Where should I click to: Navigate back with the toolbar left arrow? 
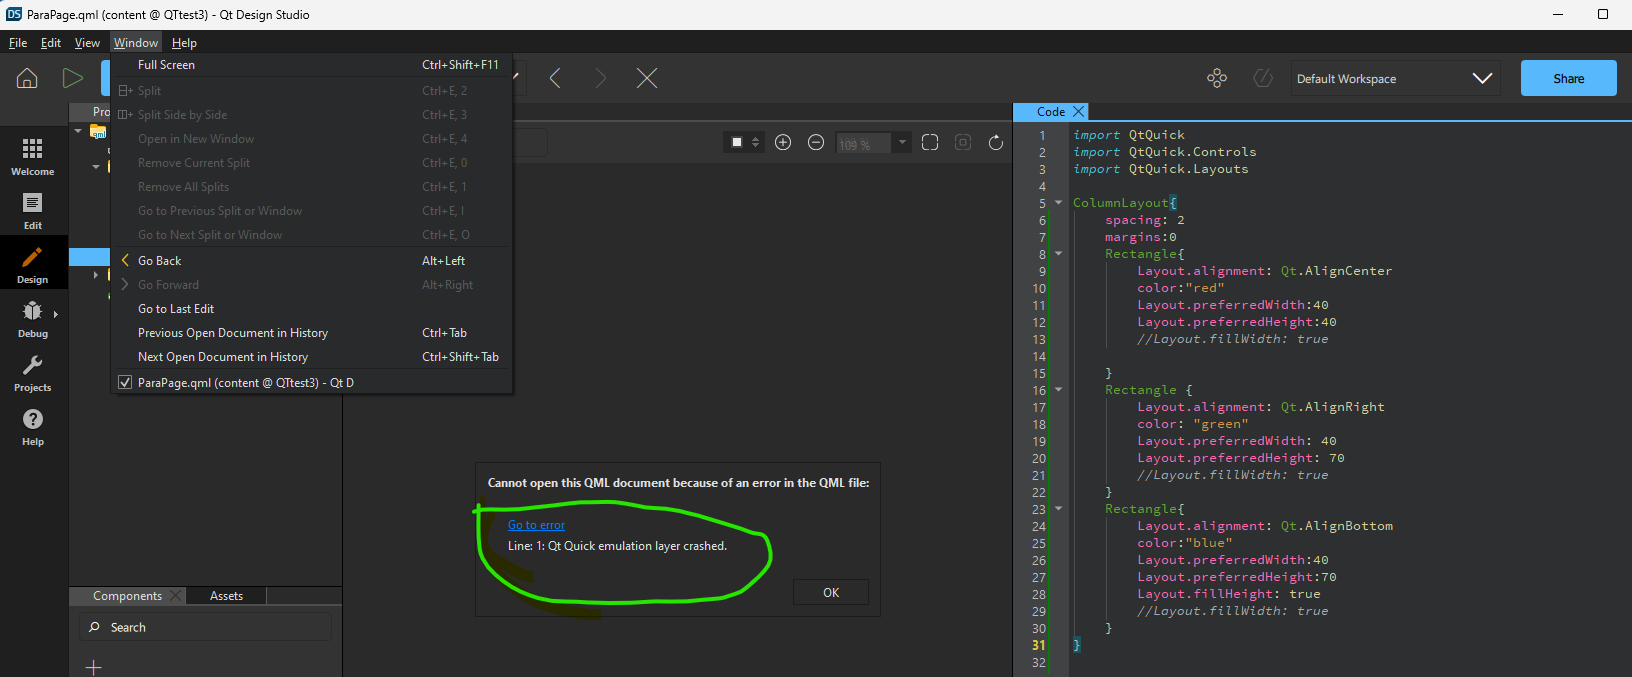point(555,78)
